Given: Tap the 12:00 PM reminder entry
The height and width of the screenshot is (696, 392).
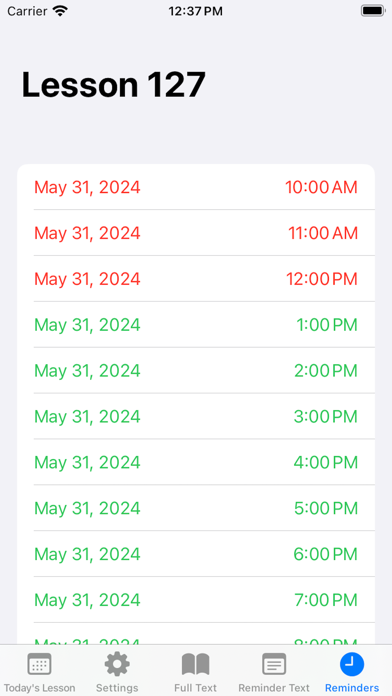Looking at the screenshot, I should (x=196, y=279).
